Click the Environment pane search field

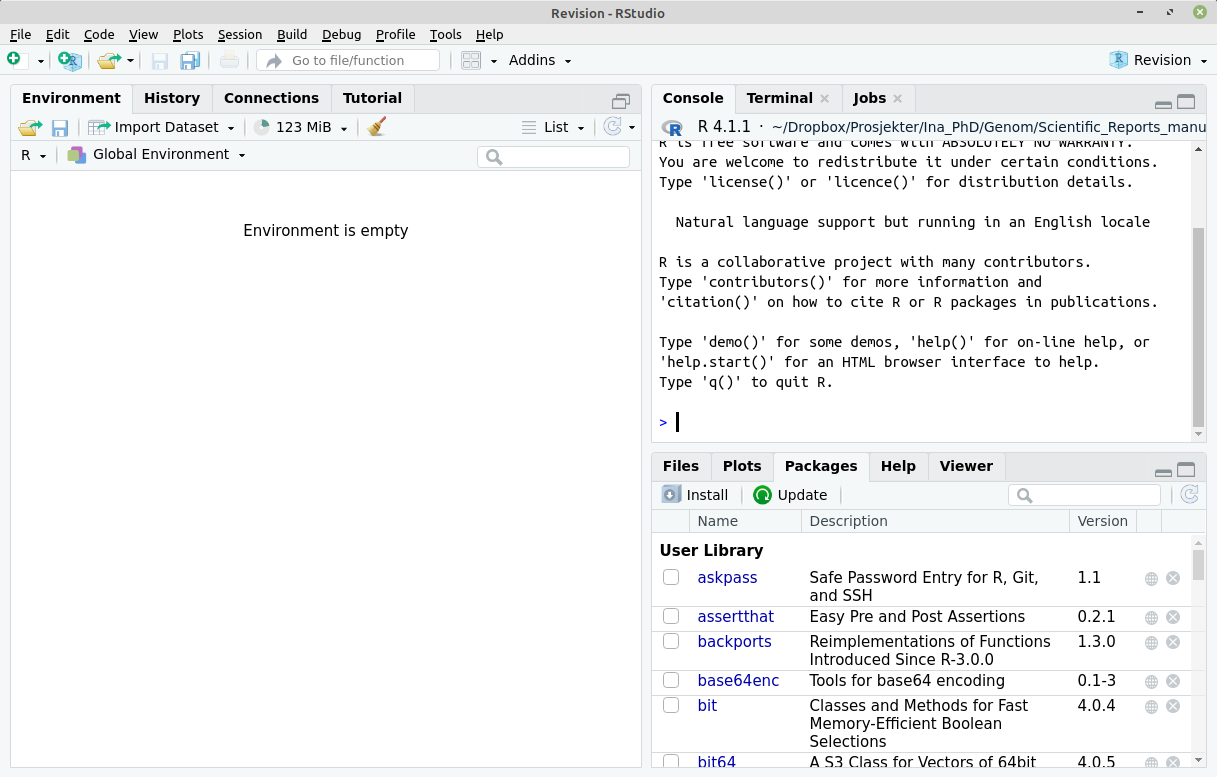click(x=554, y=157)
